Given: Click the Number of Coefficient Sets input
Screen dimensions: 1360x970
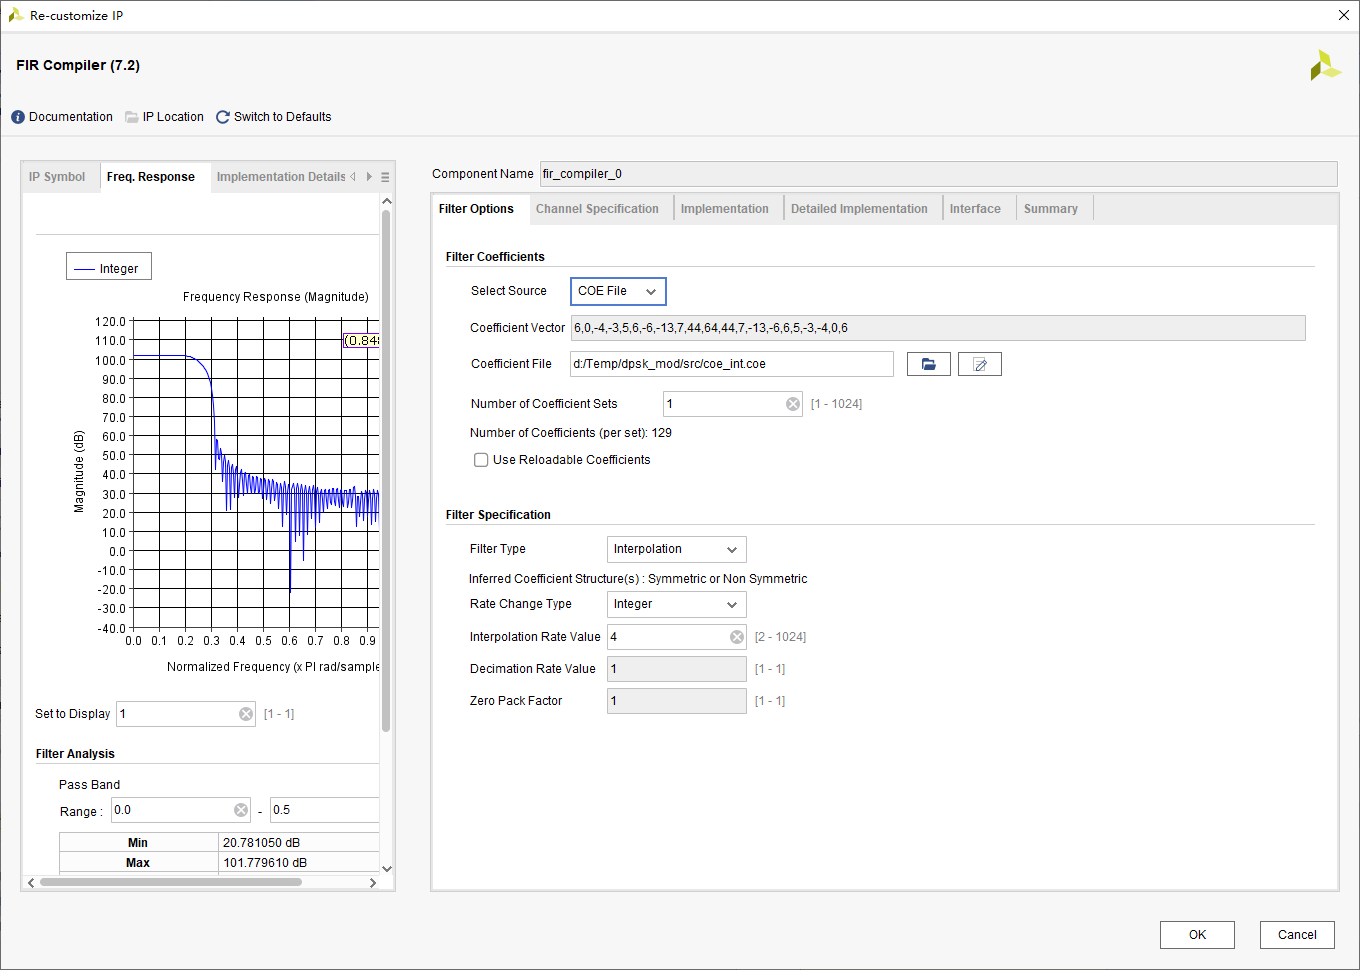Looking at the screenshot, I should pos(732,404).
